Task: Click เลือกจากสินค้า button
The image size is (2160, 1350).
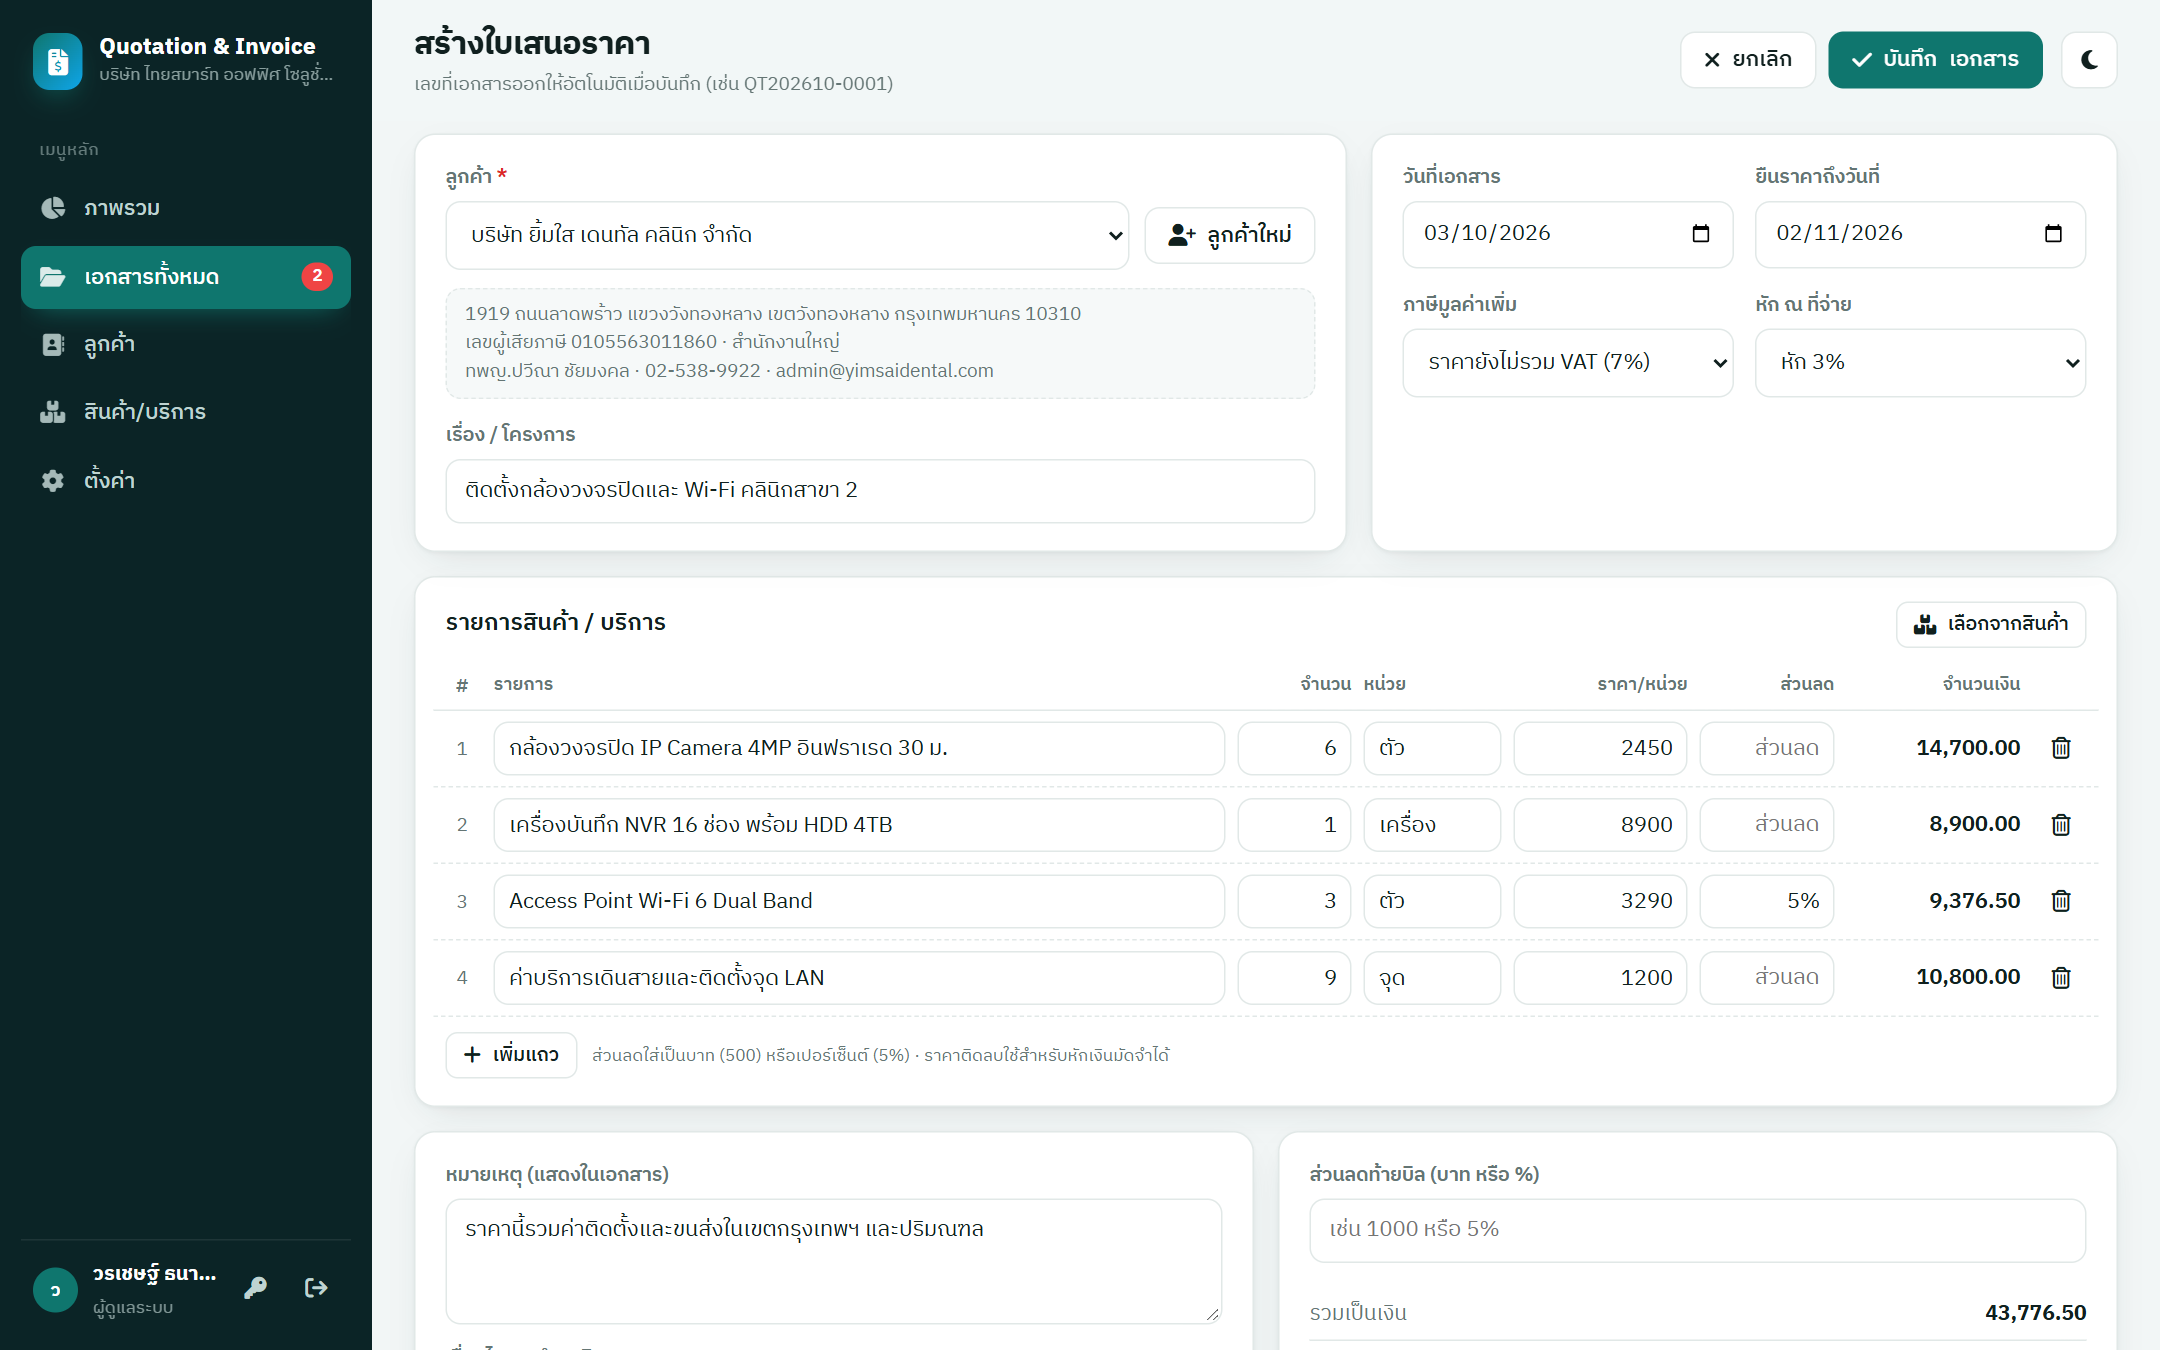Action: coord(1991,624)
